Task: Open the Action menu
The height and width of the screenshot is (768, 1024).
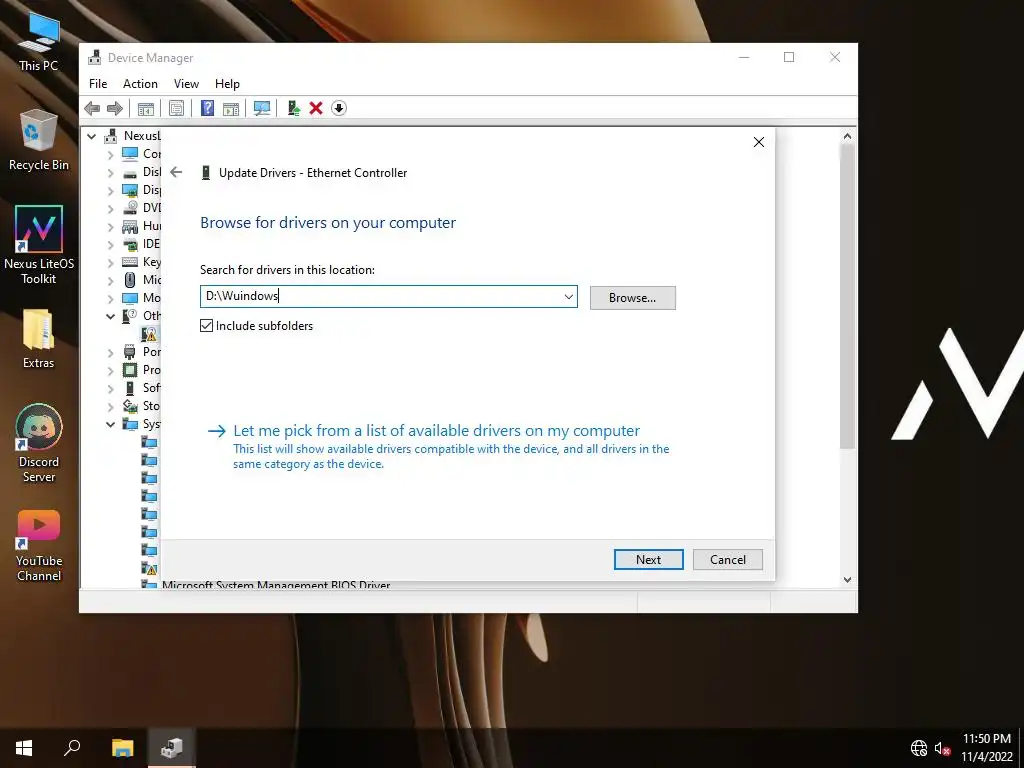Action: pos(140,84)
